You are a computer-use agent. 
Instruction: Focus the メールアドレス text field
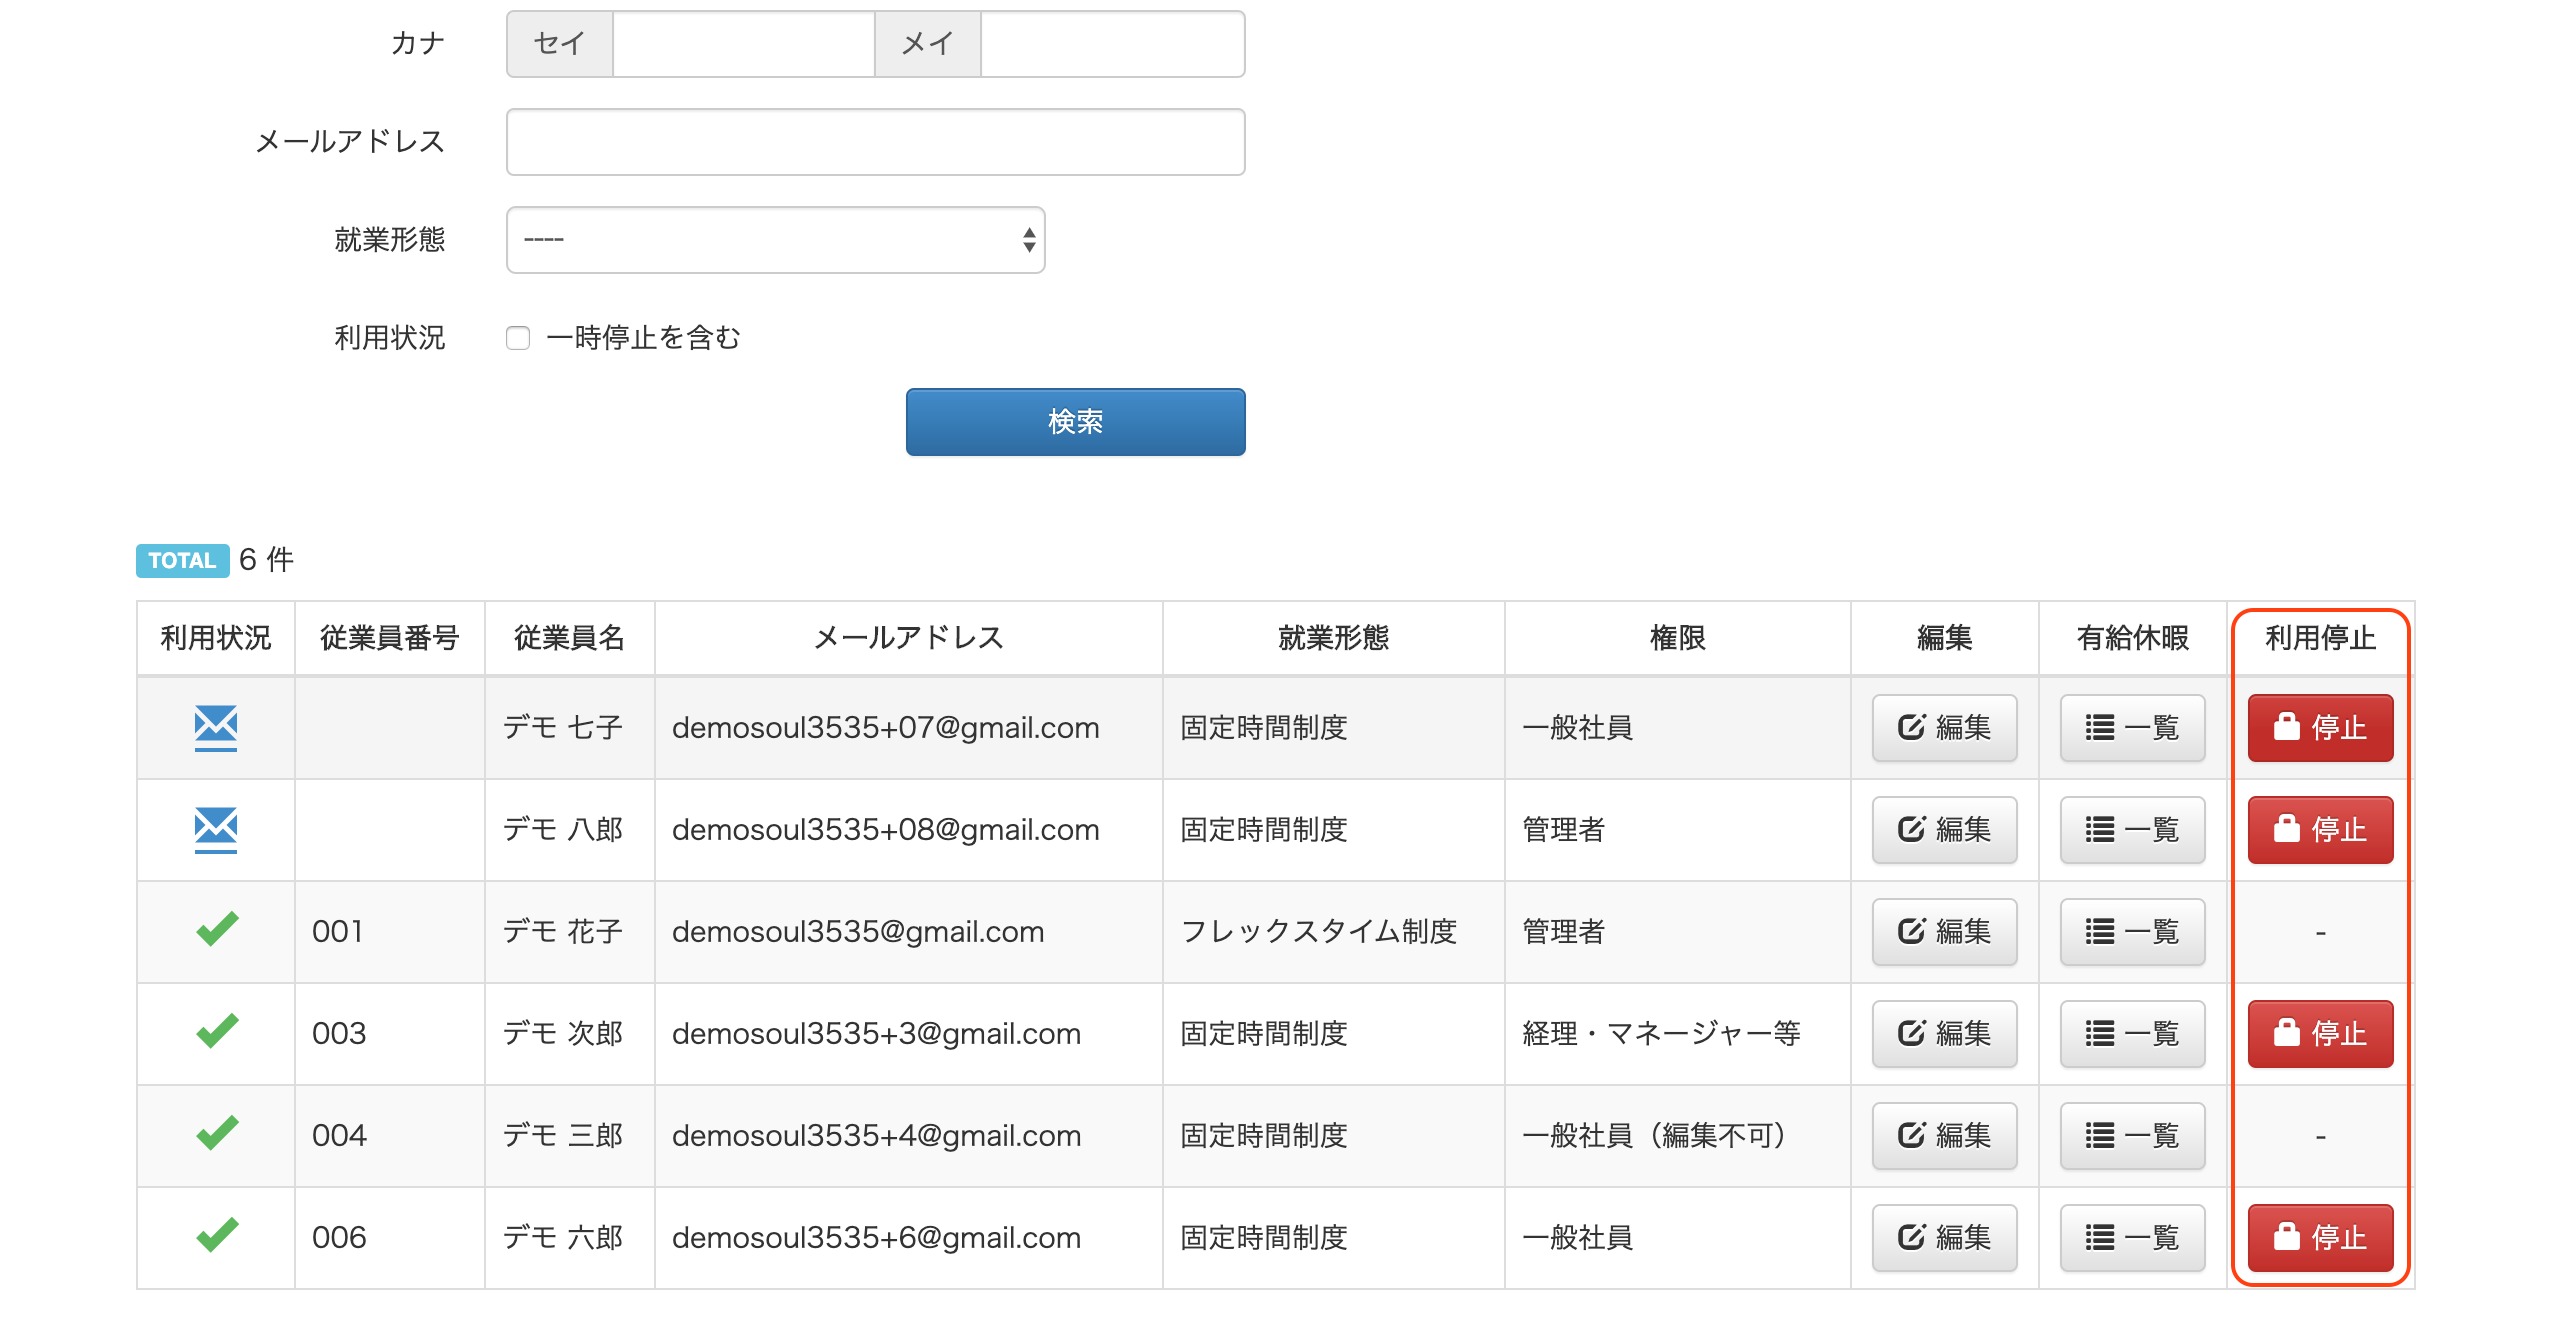[x=875, y=142]
